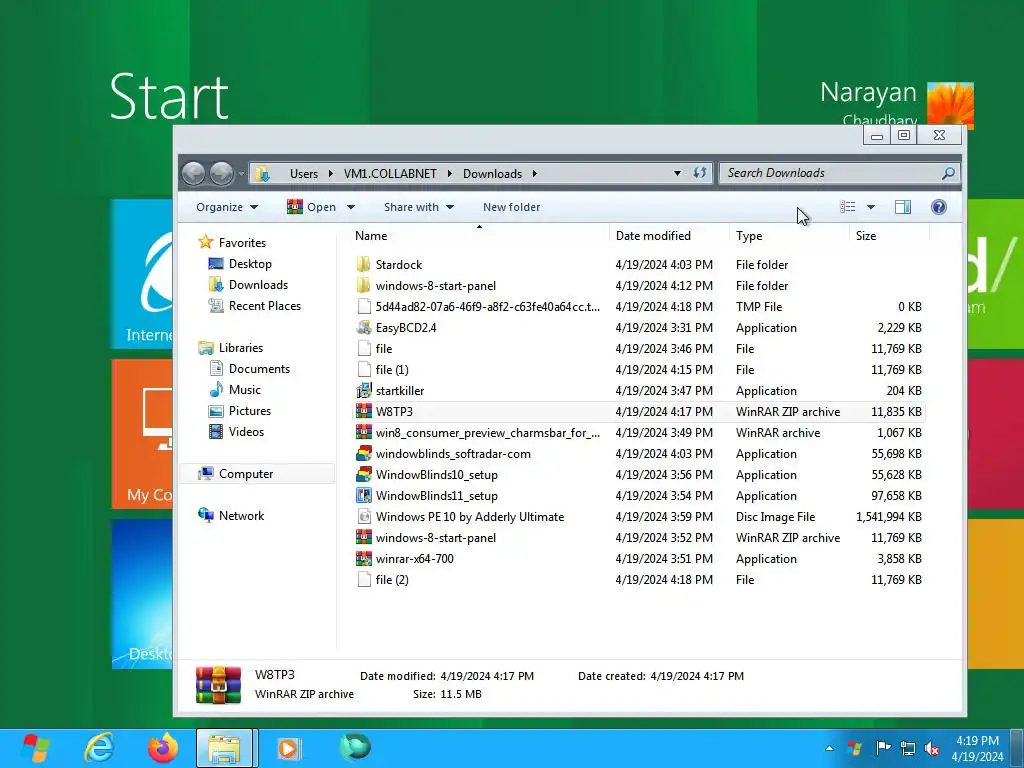Open the teal bird taskbar application
1024x768 pixels.
pos(355,747)
